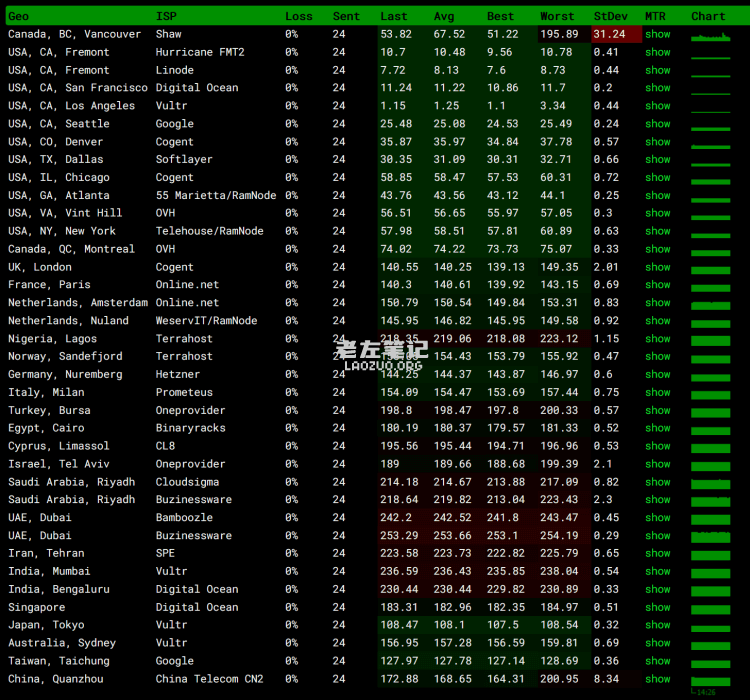Click the Worst column header
The image size is (750, 700).
tap(557, 16)
